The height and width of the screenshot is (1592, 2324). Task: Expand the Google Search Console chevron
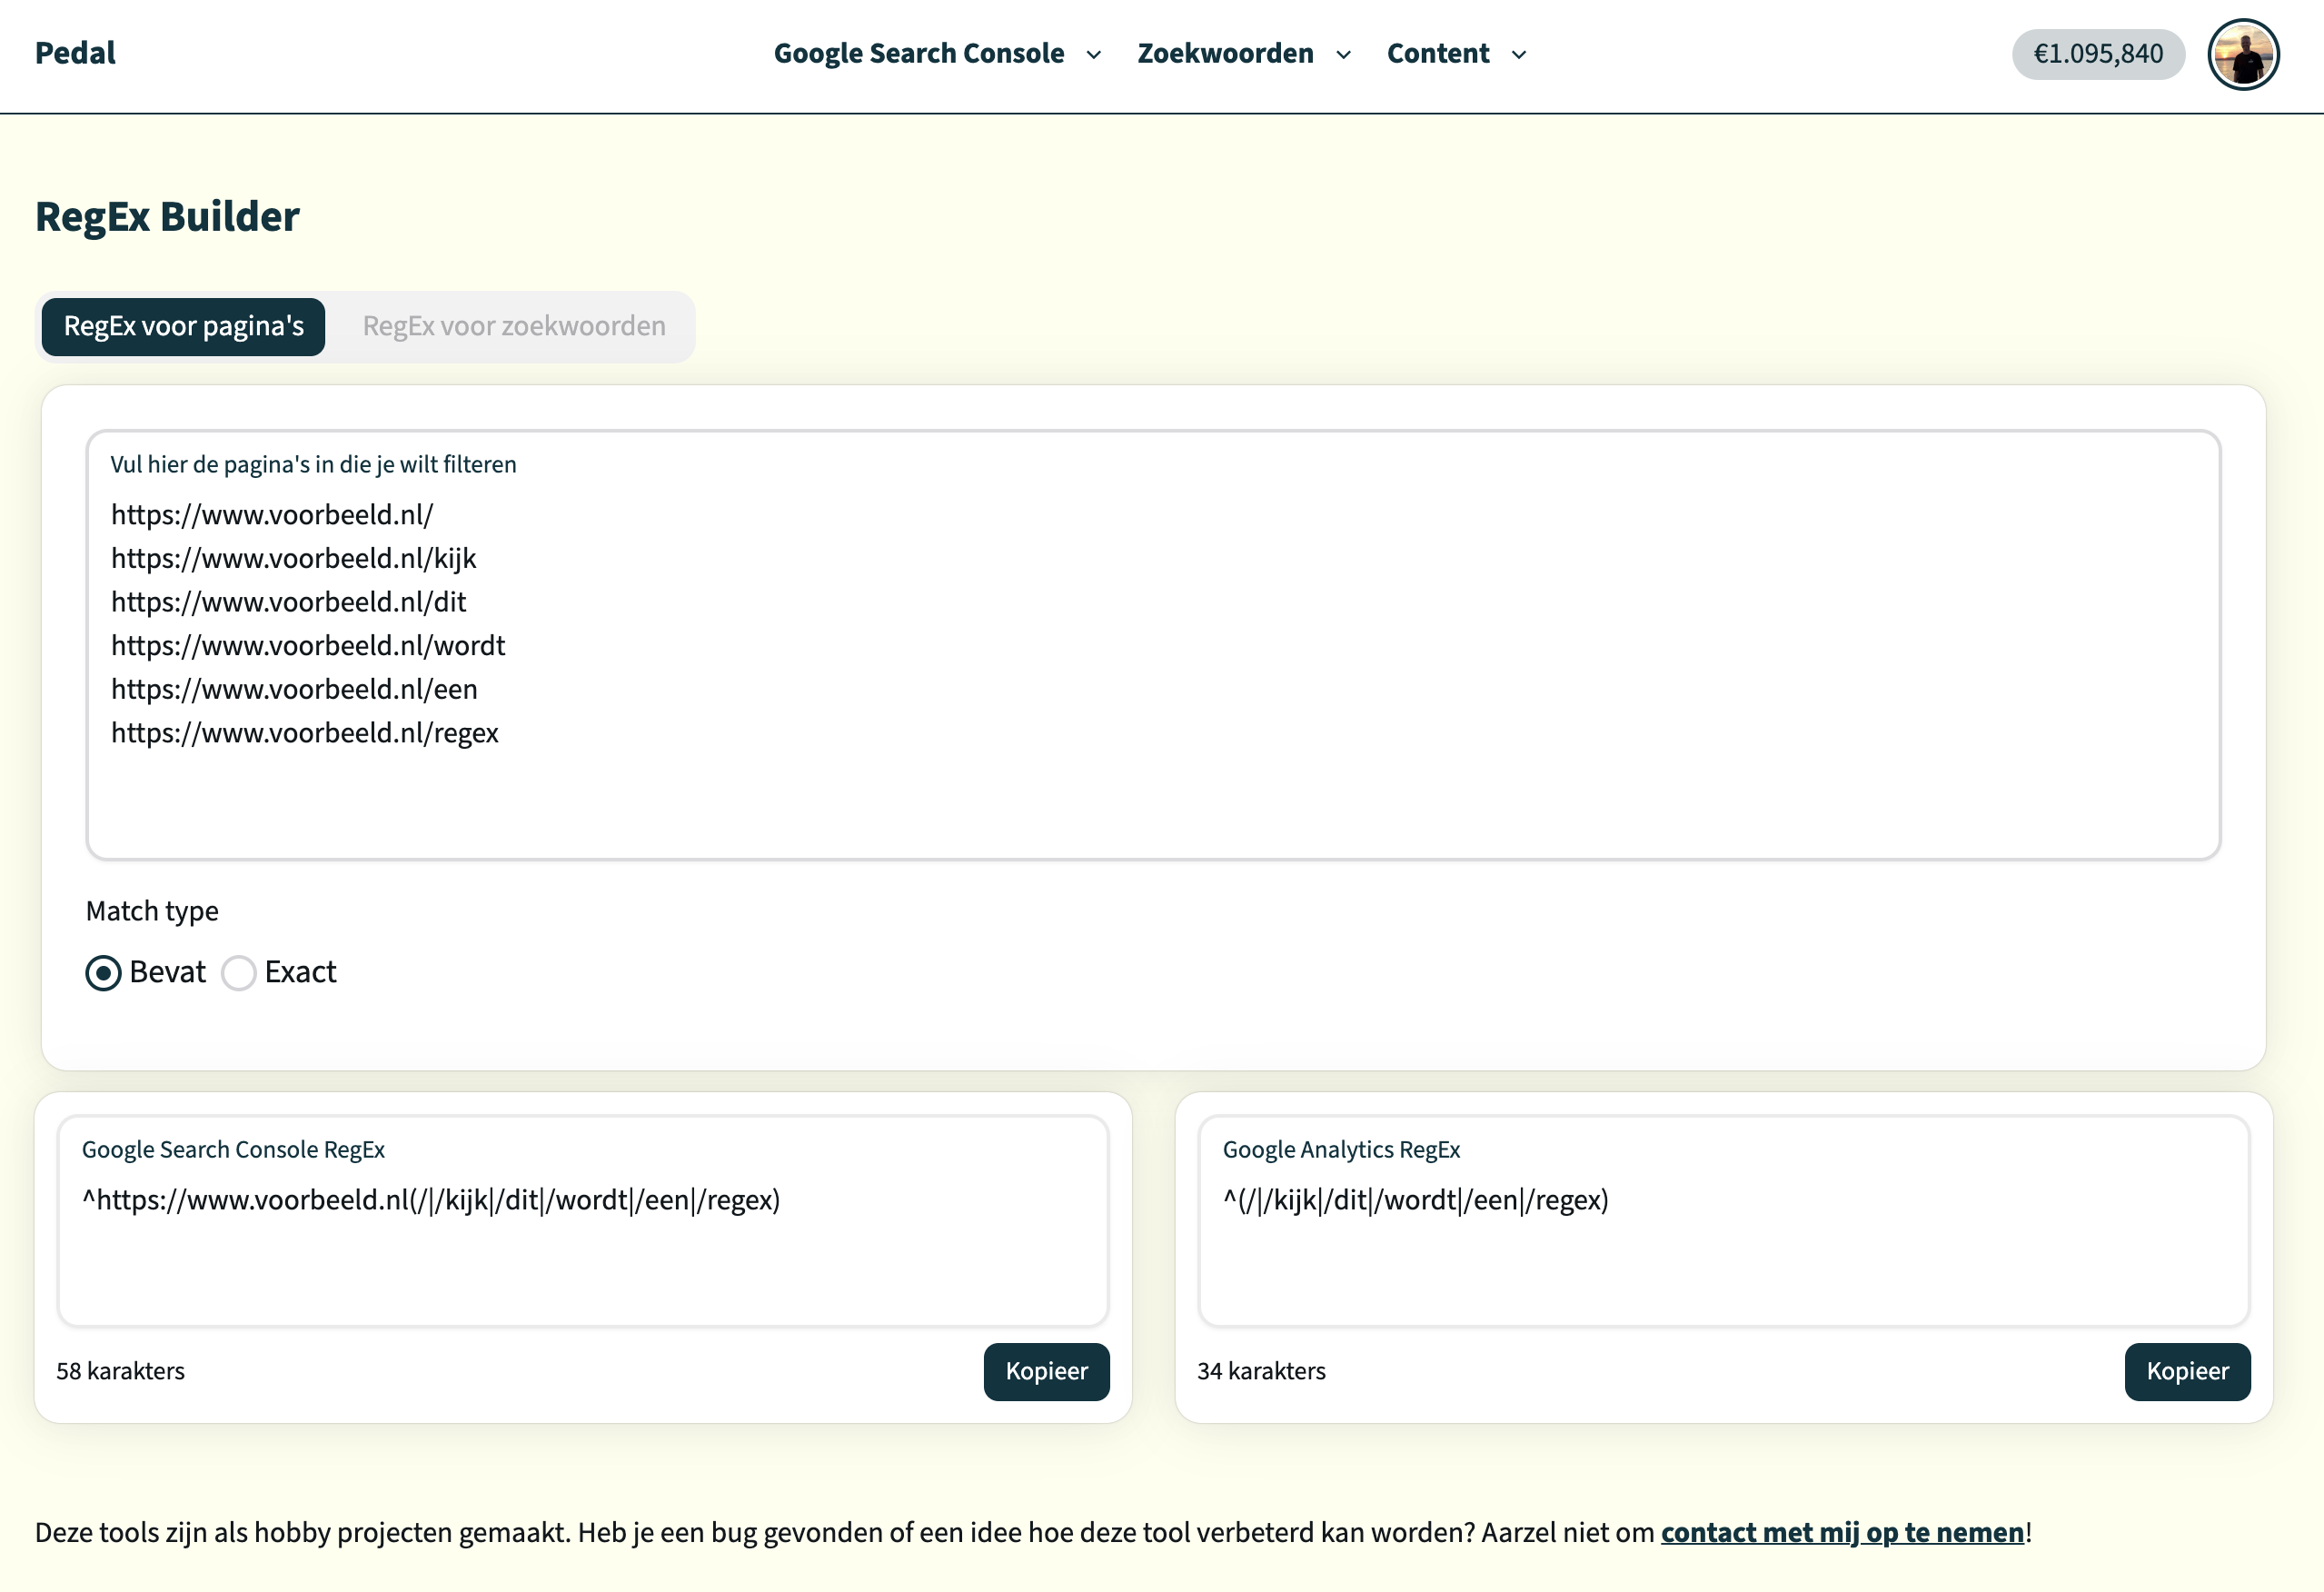pos(1094,55)
